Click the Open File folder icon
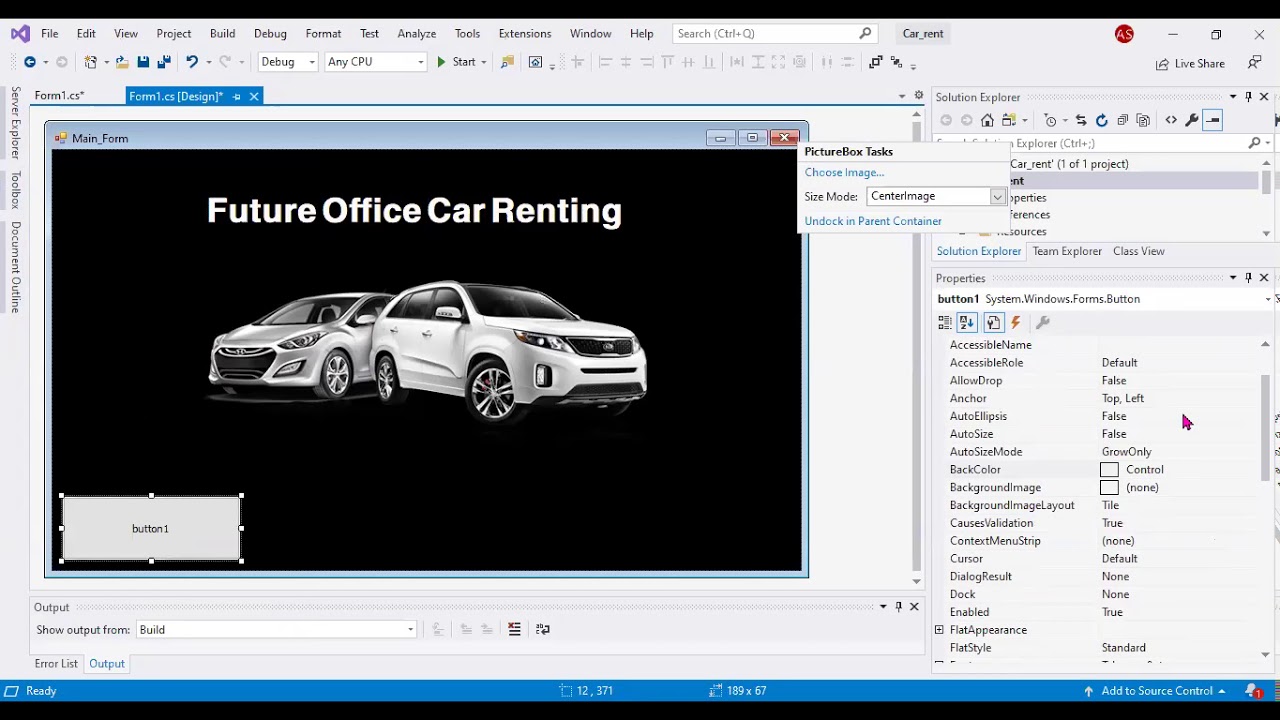The image size is (1280, 720). pyautogui.click(x=122, y=62)
